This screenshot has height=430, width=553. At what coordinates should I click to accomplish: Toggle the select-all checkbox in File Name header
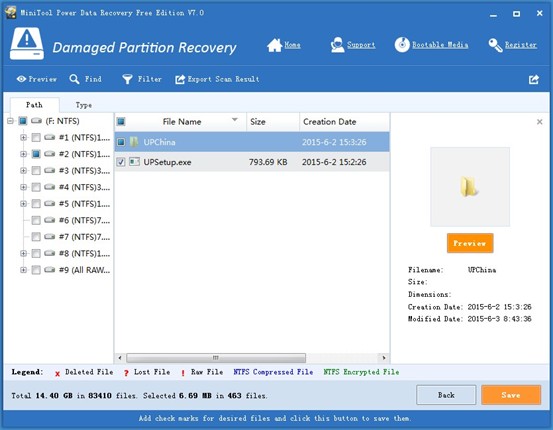(x=121, y=122)
